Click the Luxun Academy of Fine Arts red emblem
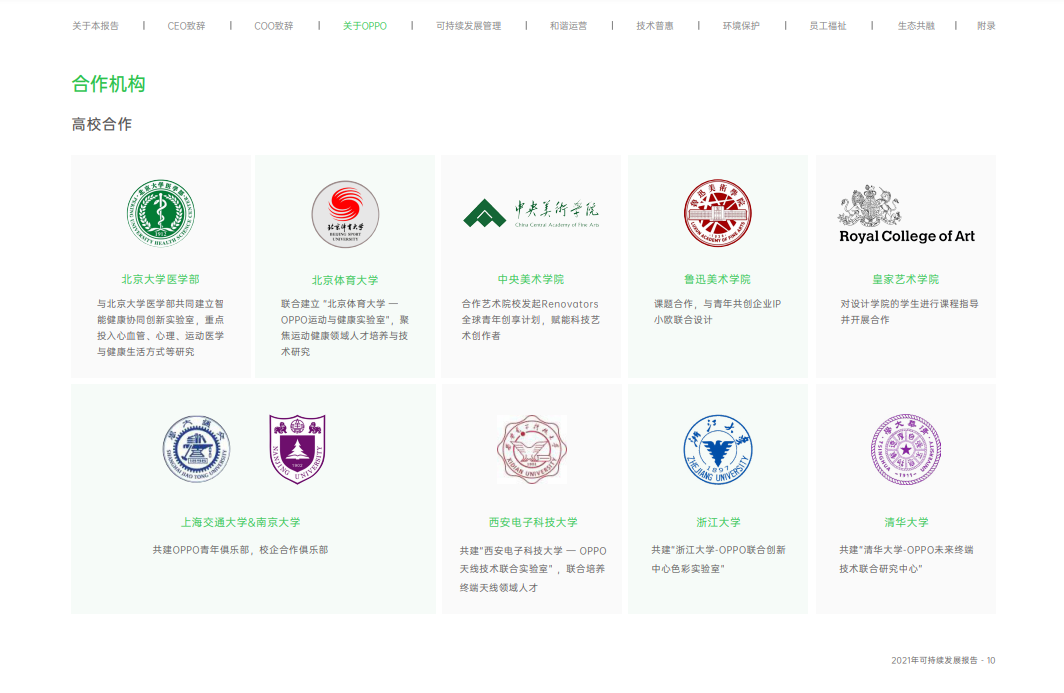 718,213
